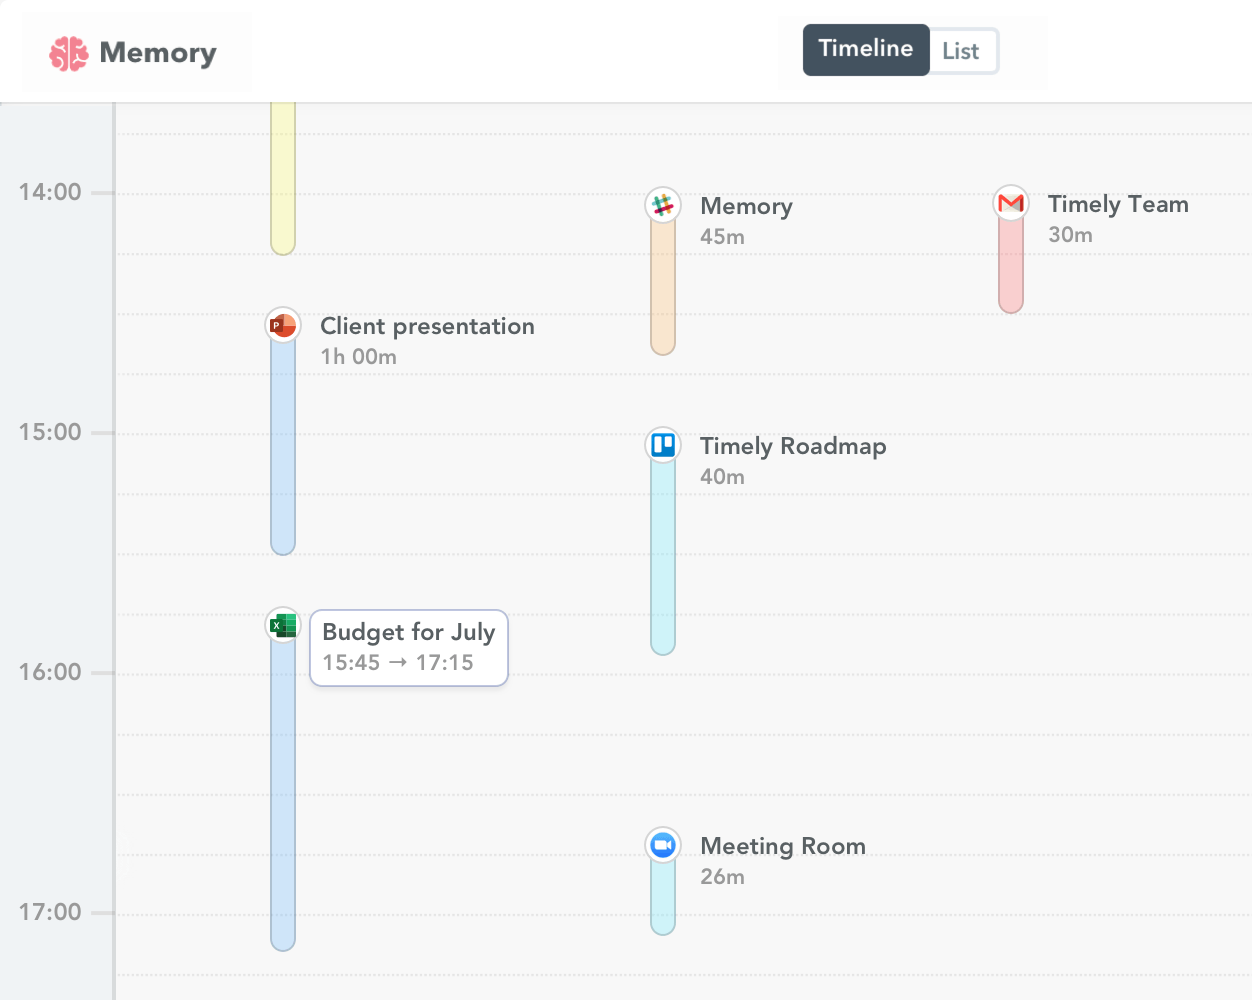Click the Client presentation title text
The width and height of the screenshot is (1252, 1000).
[427, 326]
